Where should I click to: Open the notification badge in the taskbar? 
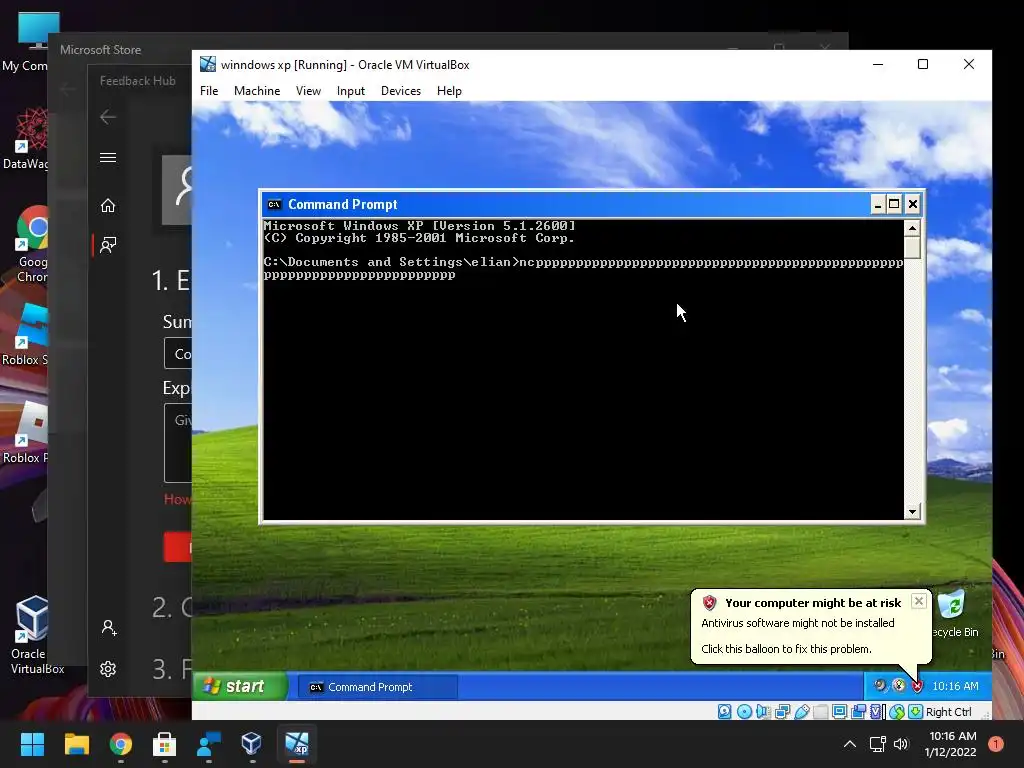(x=996, y=744)
